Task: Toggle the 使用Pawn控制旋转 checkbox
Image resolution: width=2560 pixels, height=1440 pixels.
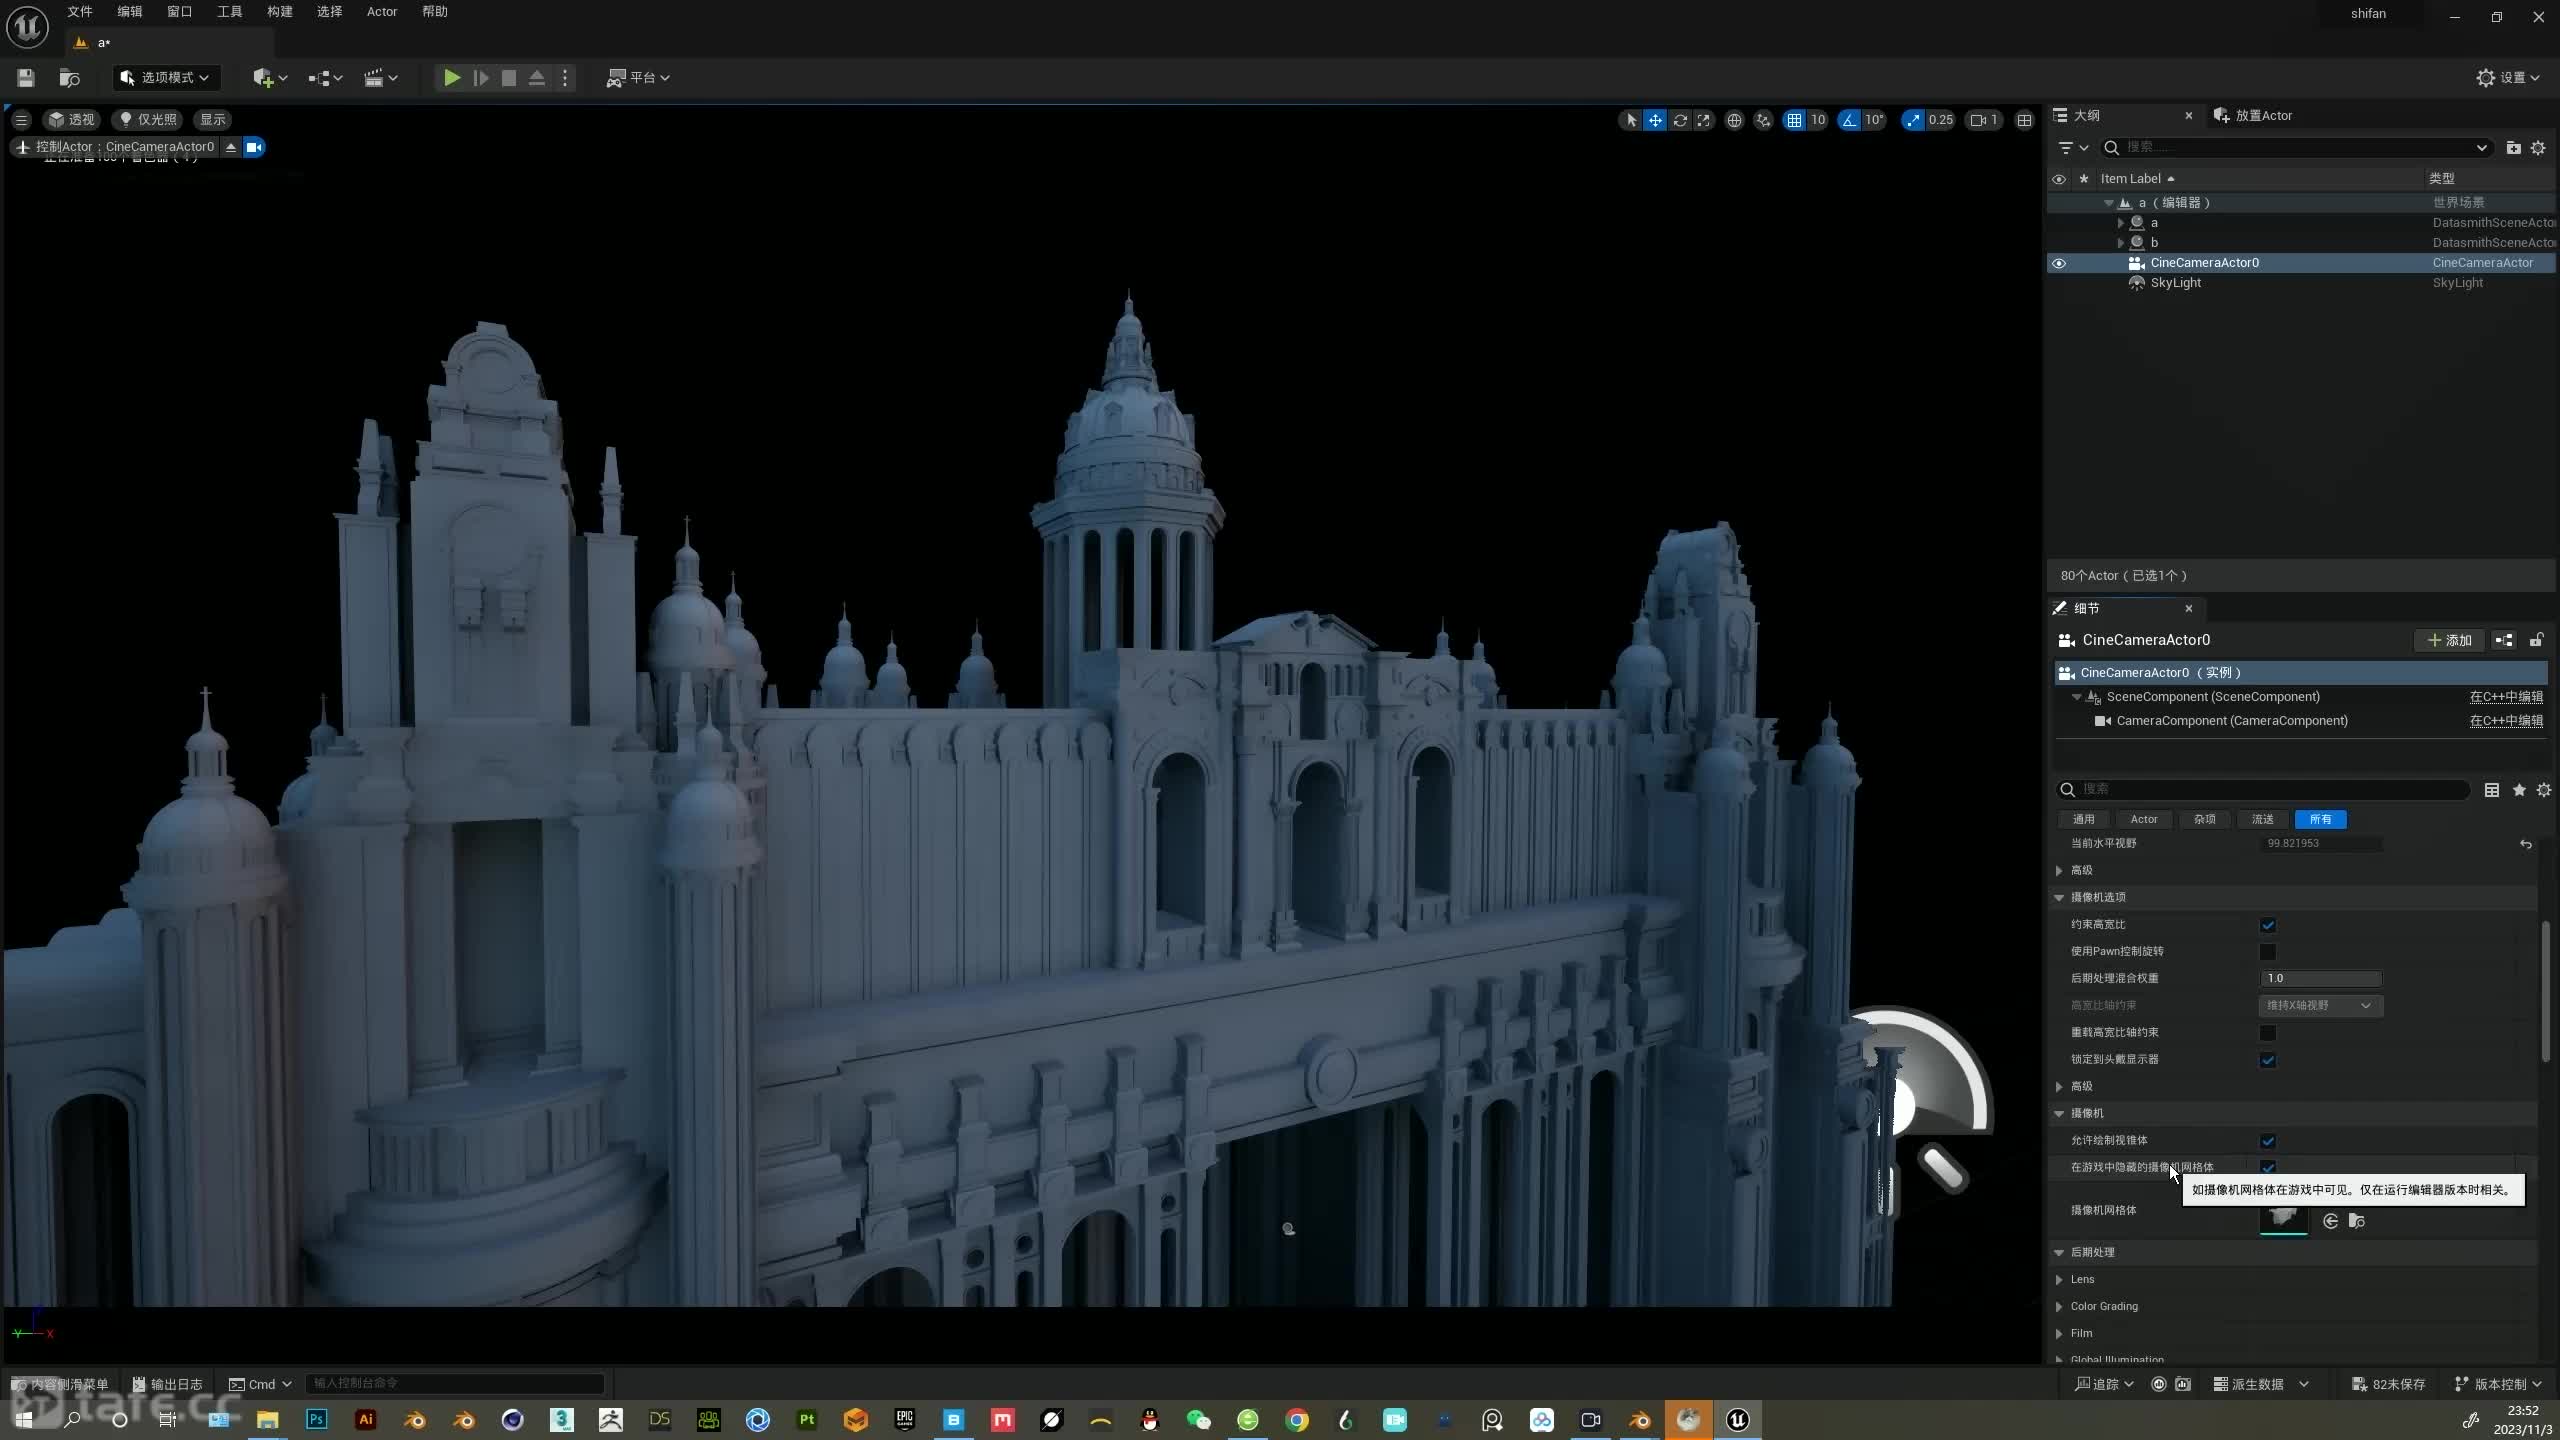Action: coord(2268,952)
